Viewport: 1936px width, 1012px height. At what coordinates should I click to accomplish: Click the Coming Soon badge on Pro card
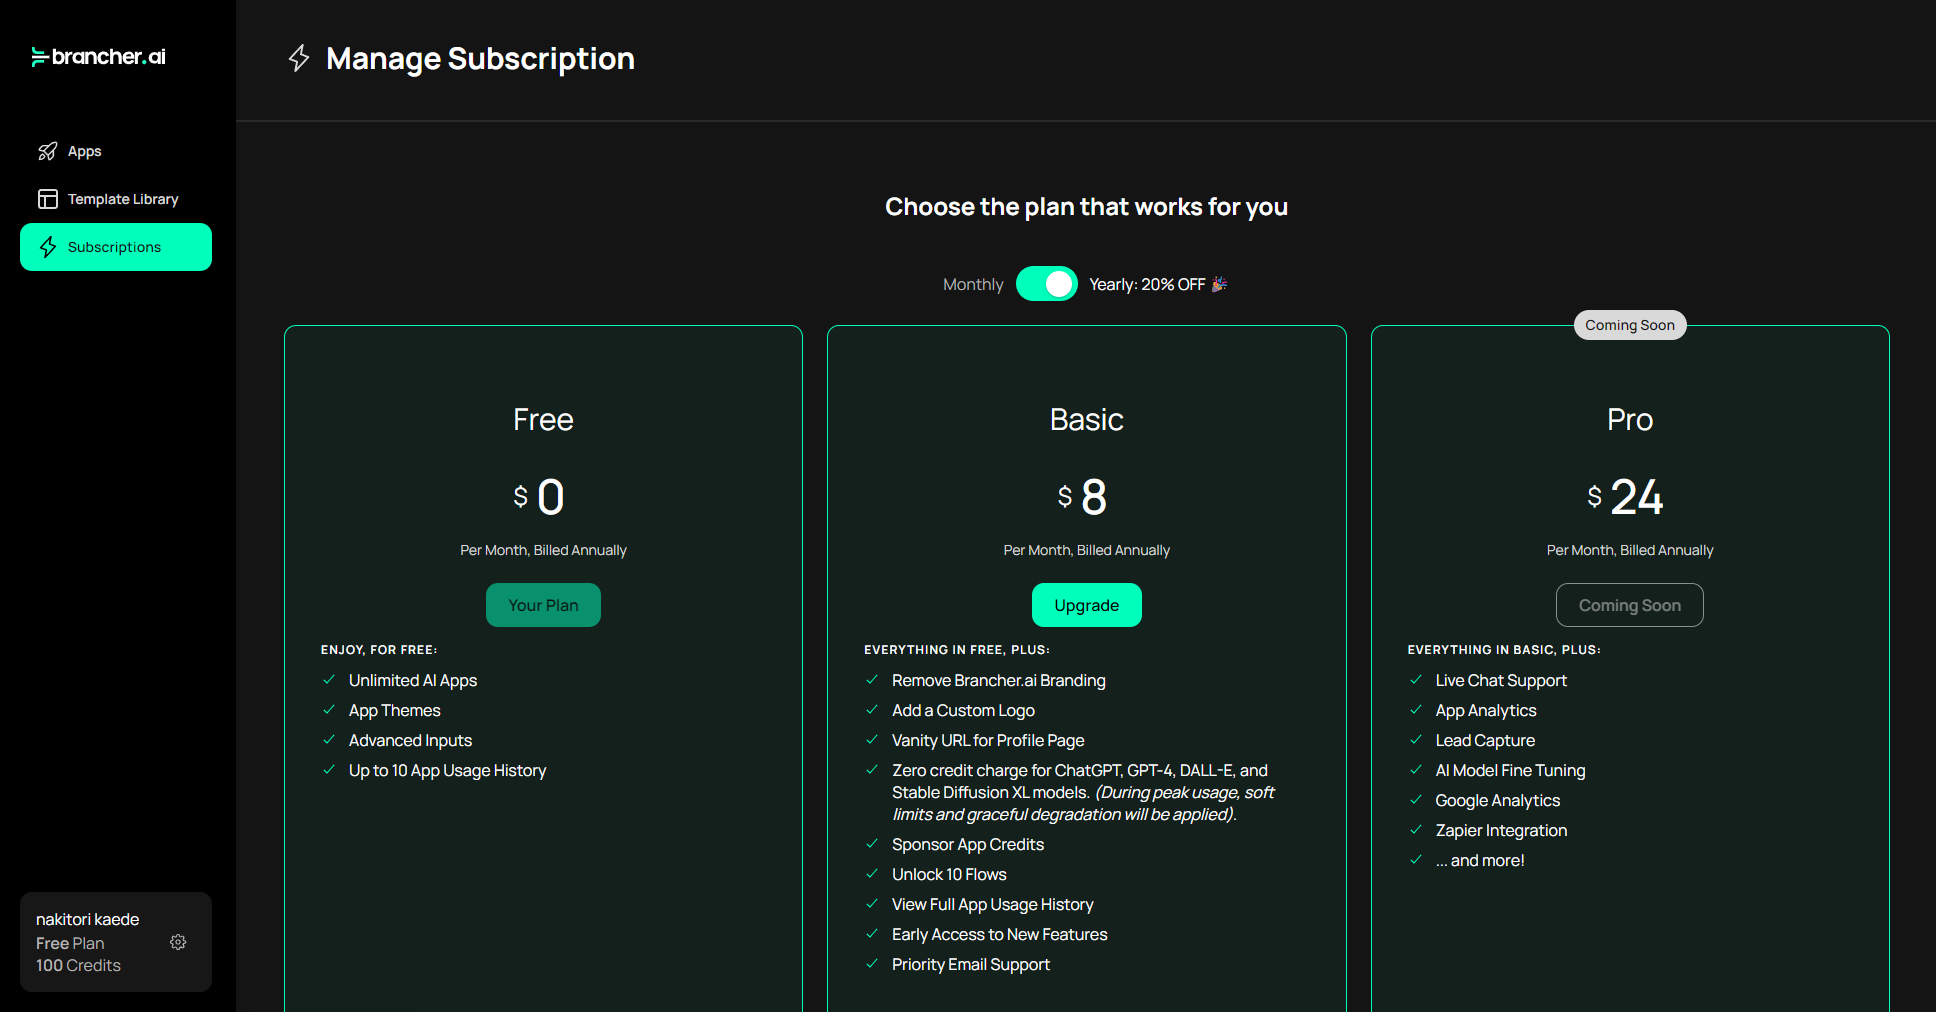(1629, 325)
